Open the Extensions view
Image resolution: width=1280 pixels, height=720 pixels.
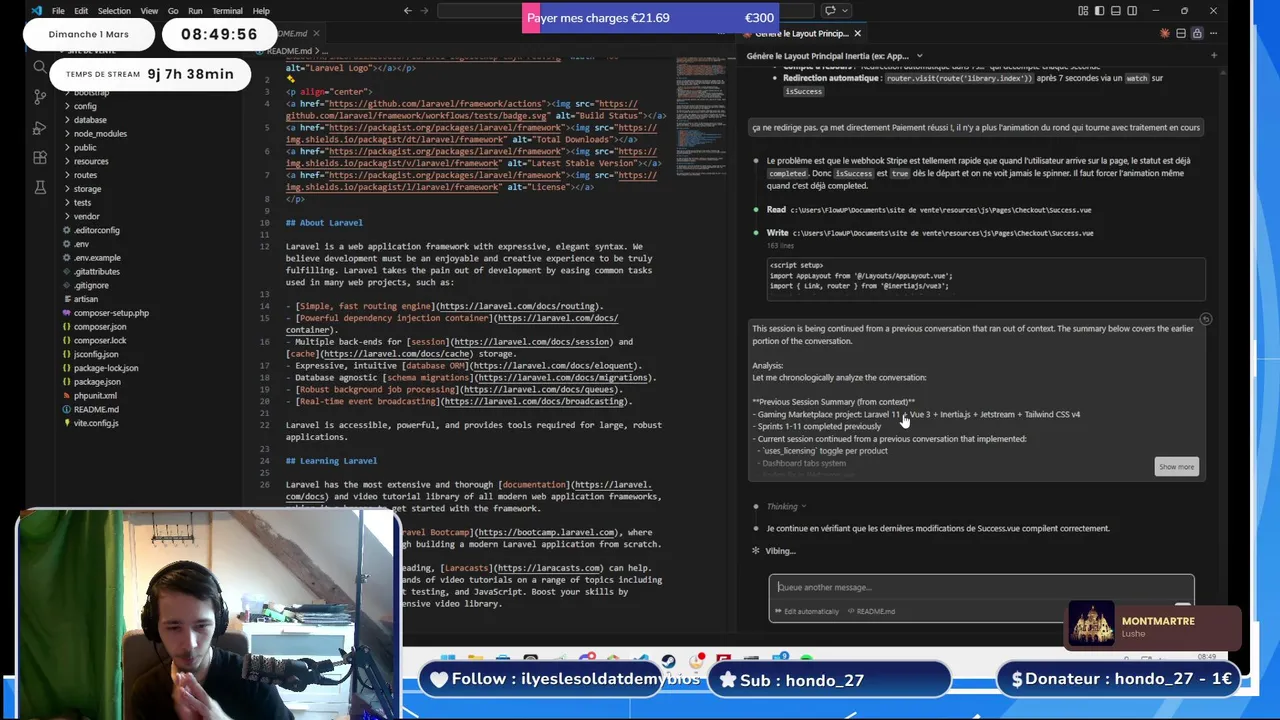coord(40,157)
